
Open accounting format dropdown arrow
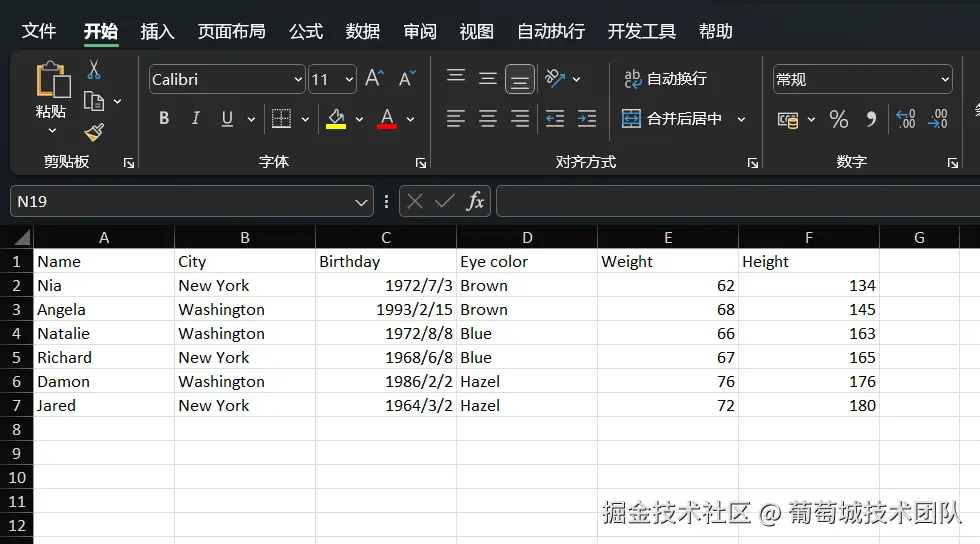(811, 119)
